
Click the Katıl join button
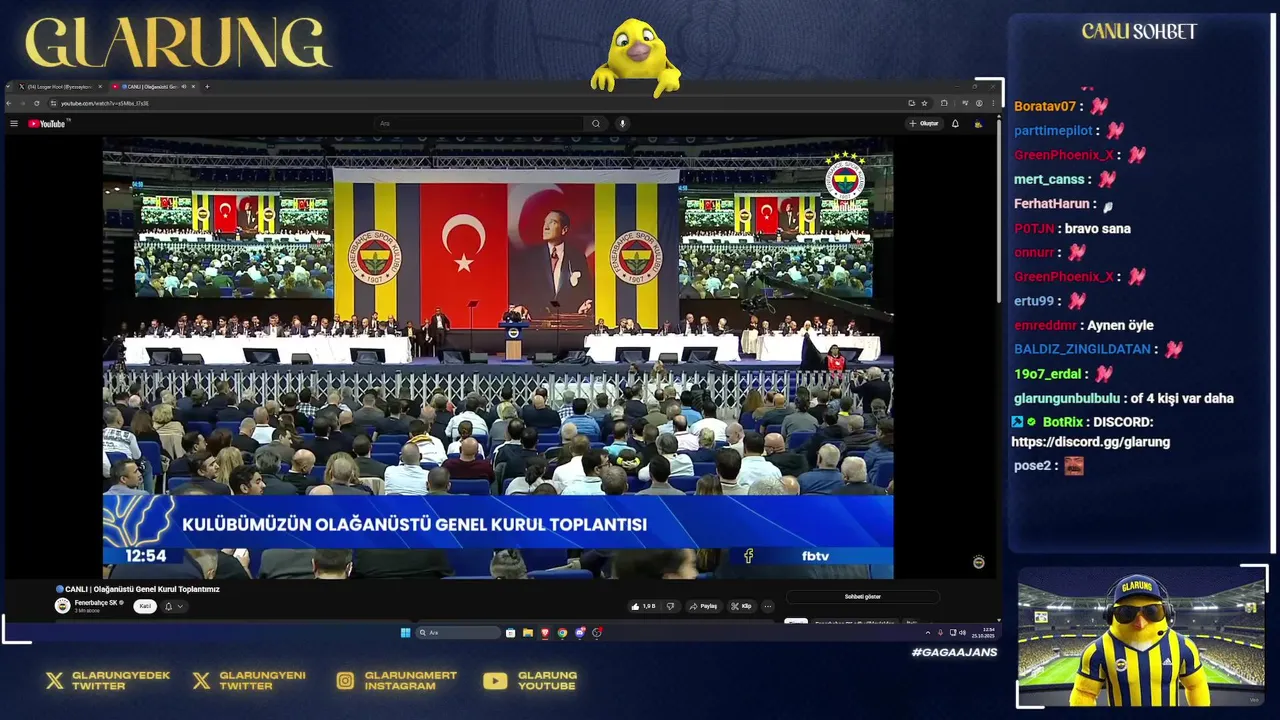[x=145, y=606]
